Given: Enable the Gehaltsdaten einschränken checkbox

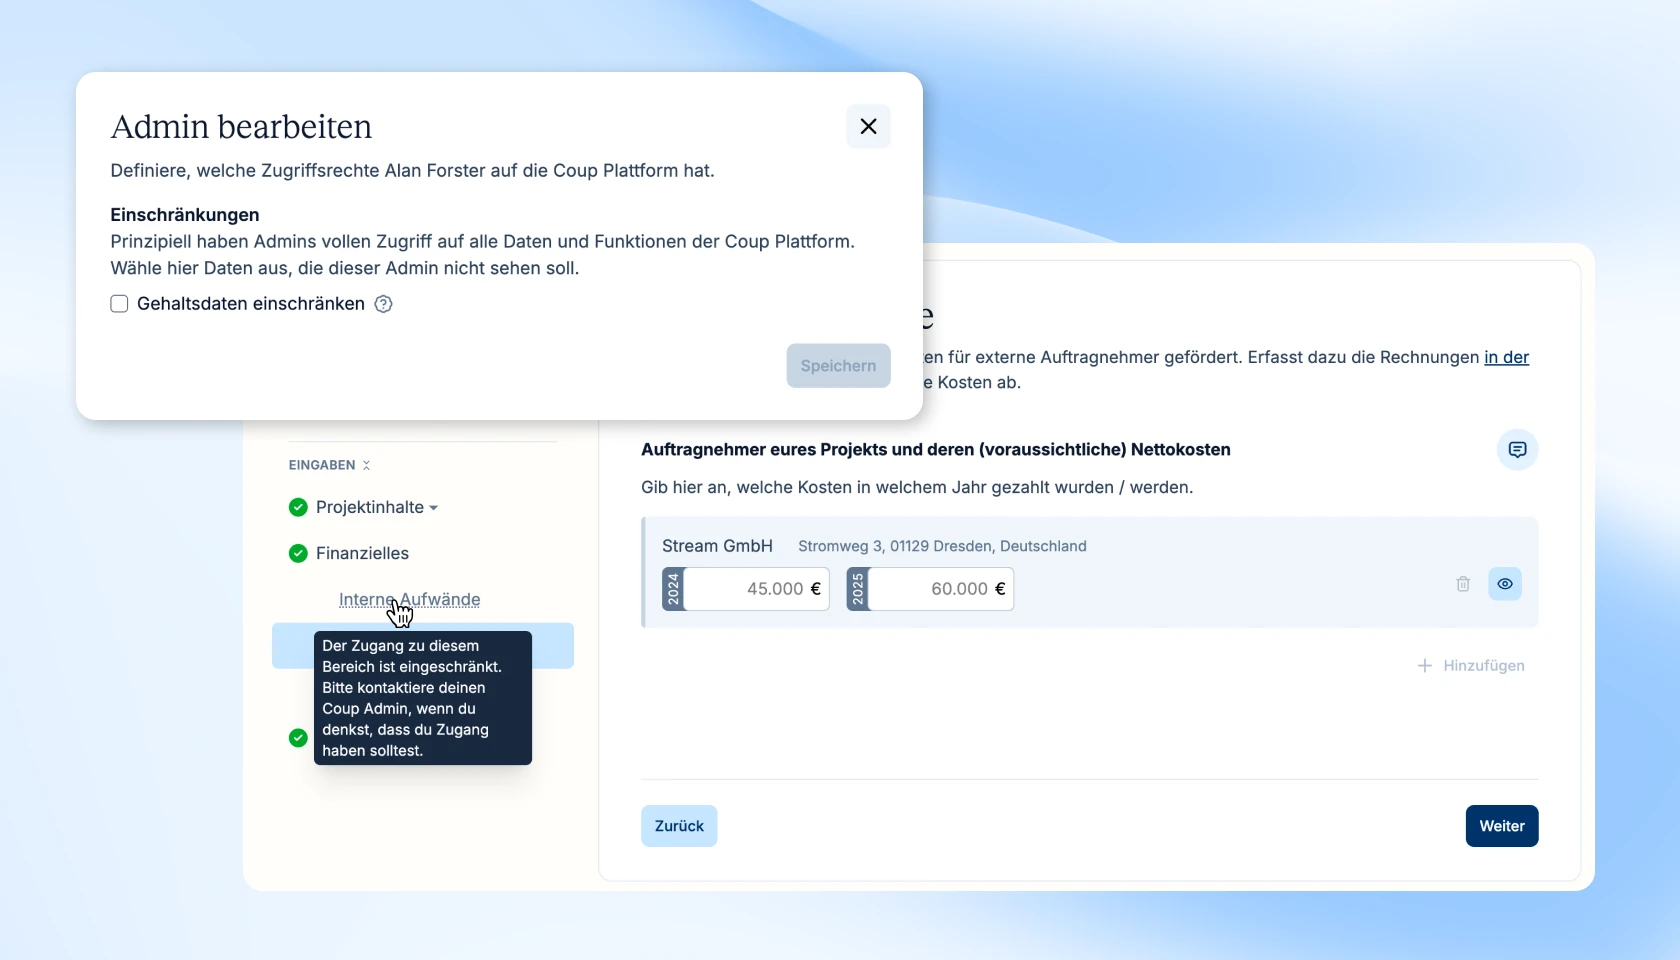Looking at the screenshot, I should [x=119, y=304].
